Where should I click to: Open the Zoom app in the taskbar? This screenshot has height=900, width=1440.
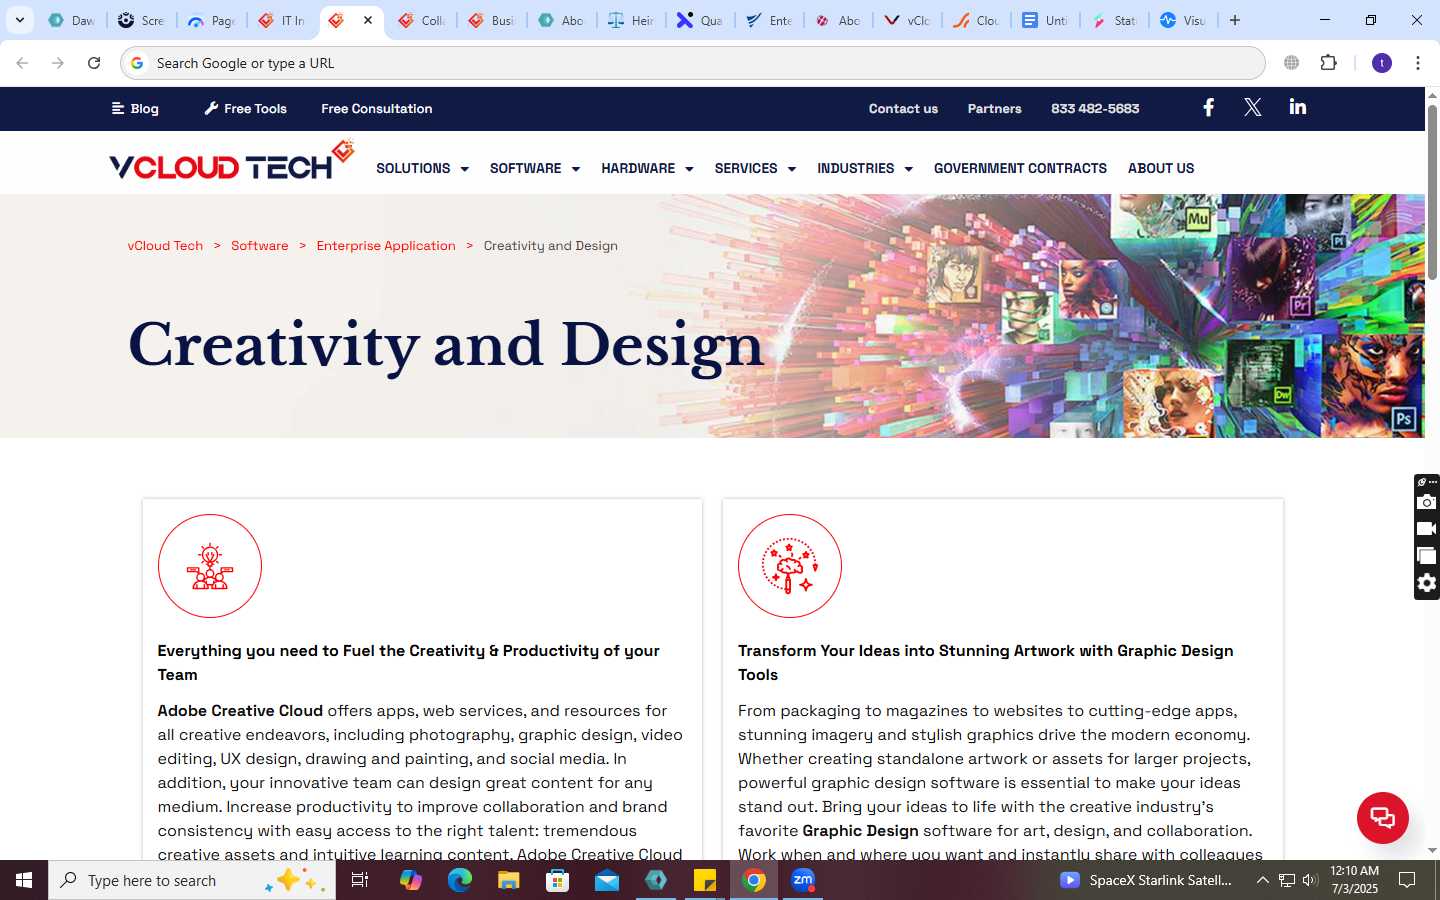(803, 880)
